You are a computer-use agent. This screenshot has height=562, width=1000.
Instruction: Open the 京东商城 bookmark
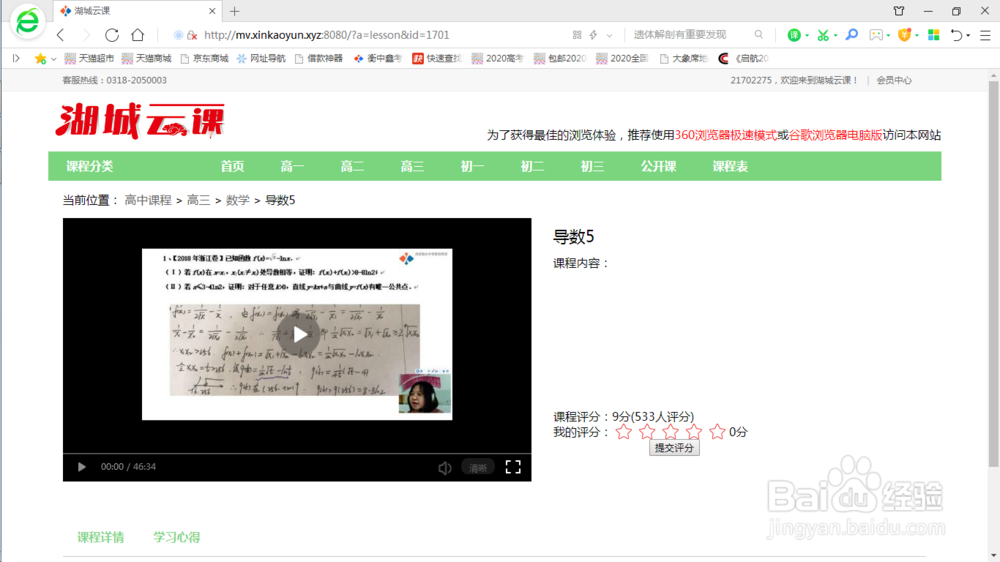click(x=204, y=58)
